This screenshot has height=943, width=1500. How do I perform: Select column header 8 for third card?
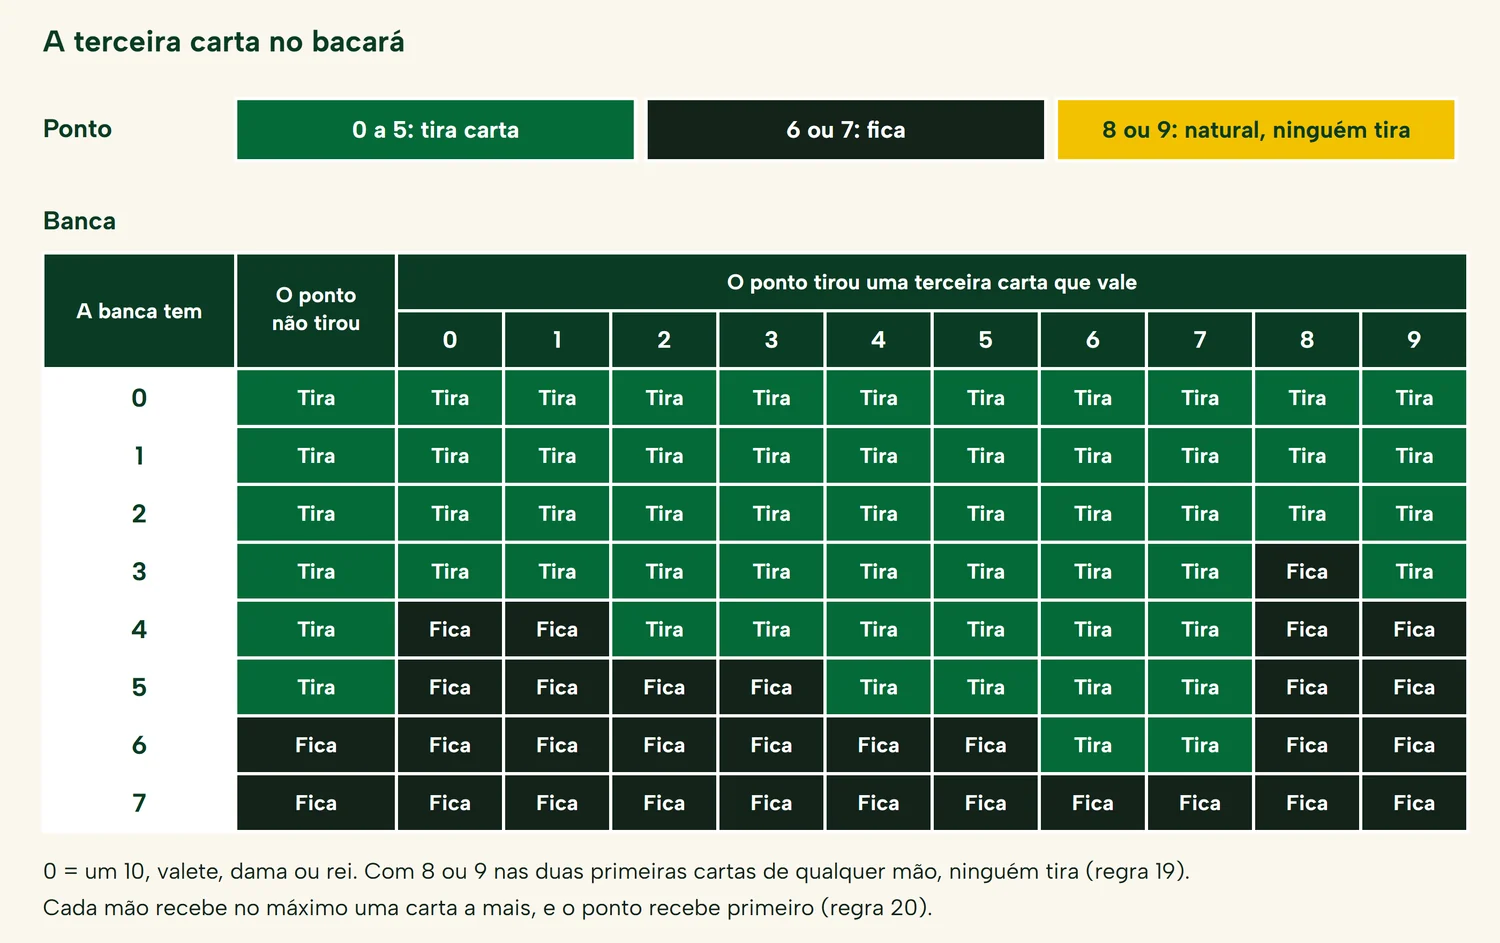[x=1307, y=340]
